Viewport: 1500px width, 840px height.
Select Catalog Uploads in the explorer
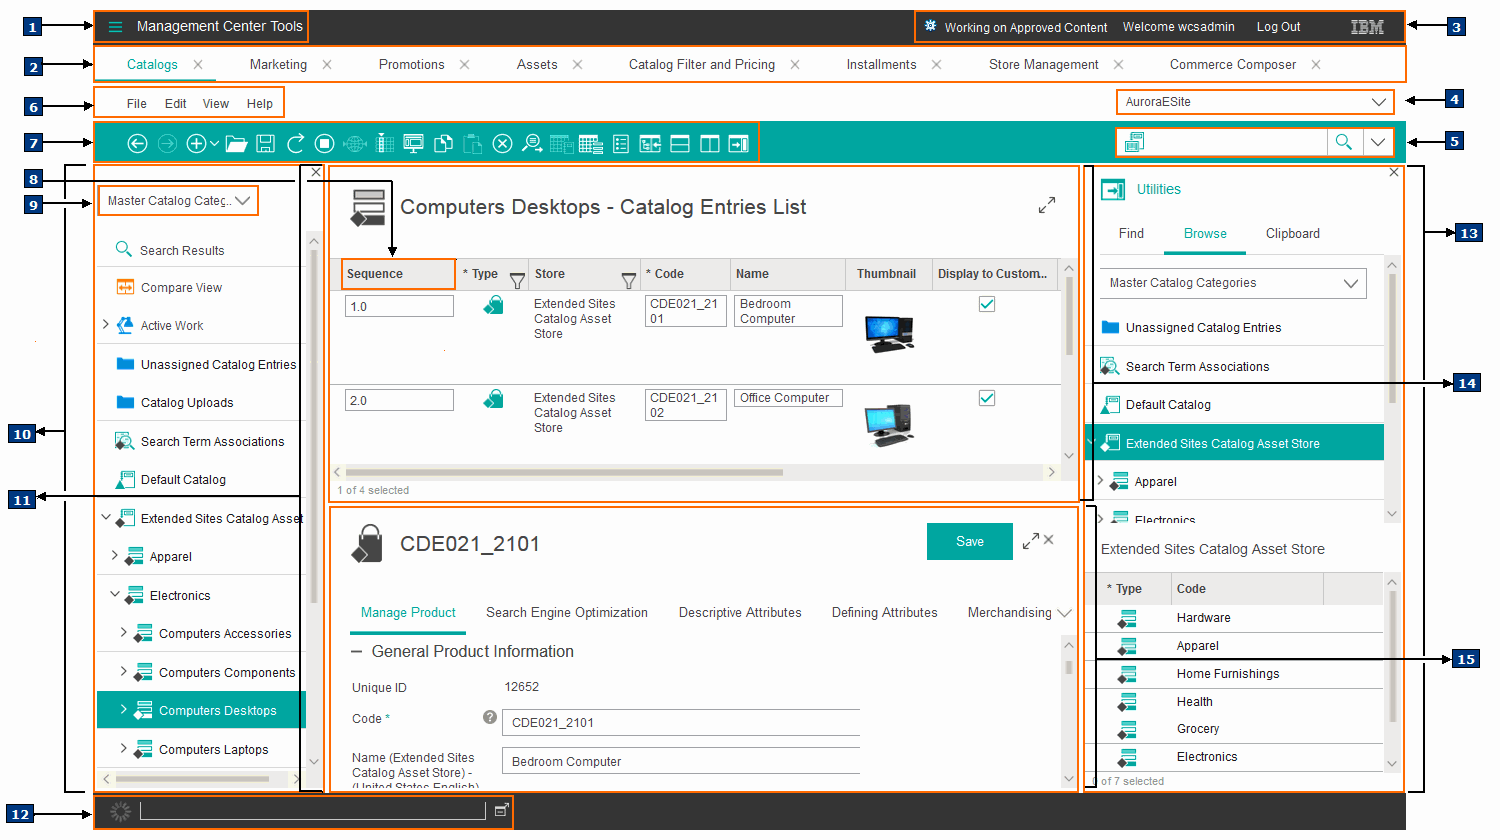click(x=187, y=402)
